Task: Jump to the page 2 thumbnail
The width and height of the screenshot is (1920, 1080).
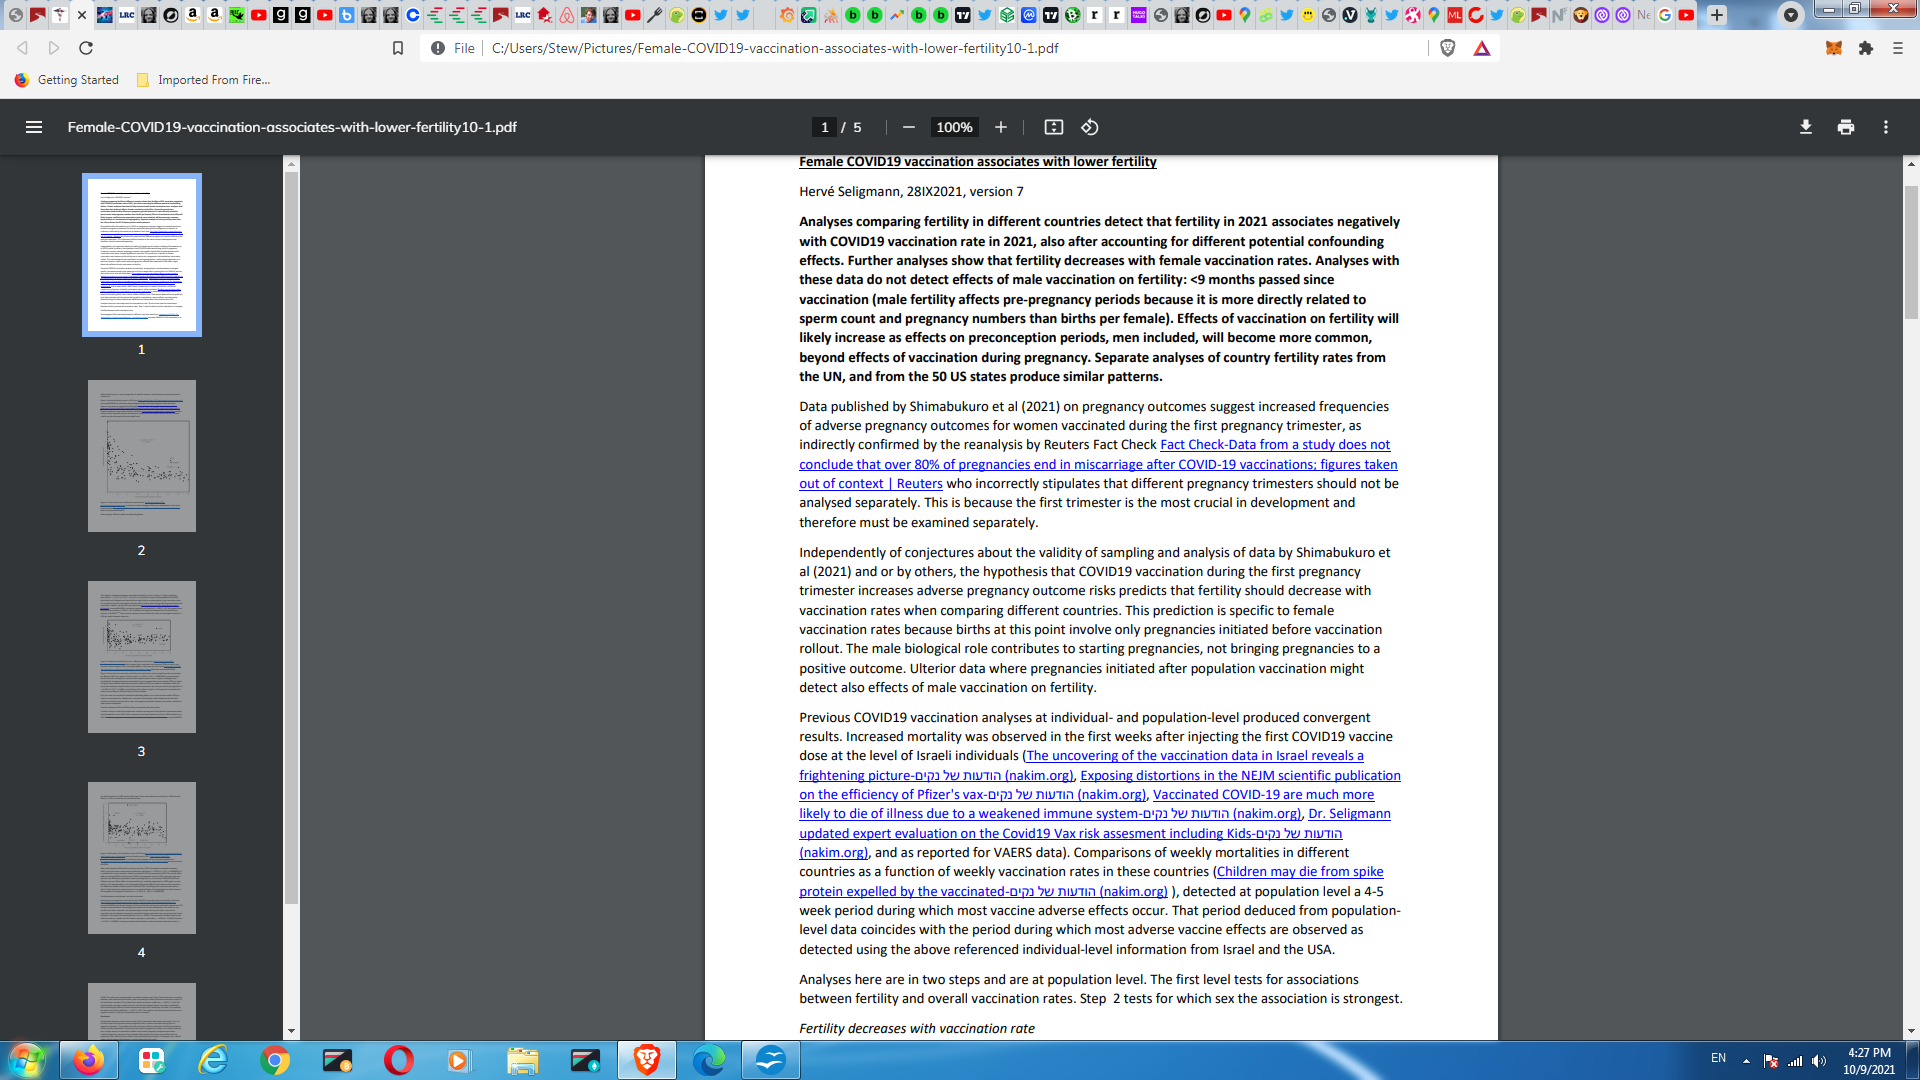Action: (142, 456)
